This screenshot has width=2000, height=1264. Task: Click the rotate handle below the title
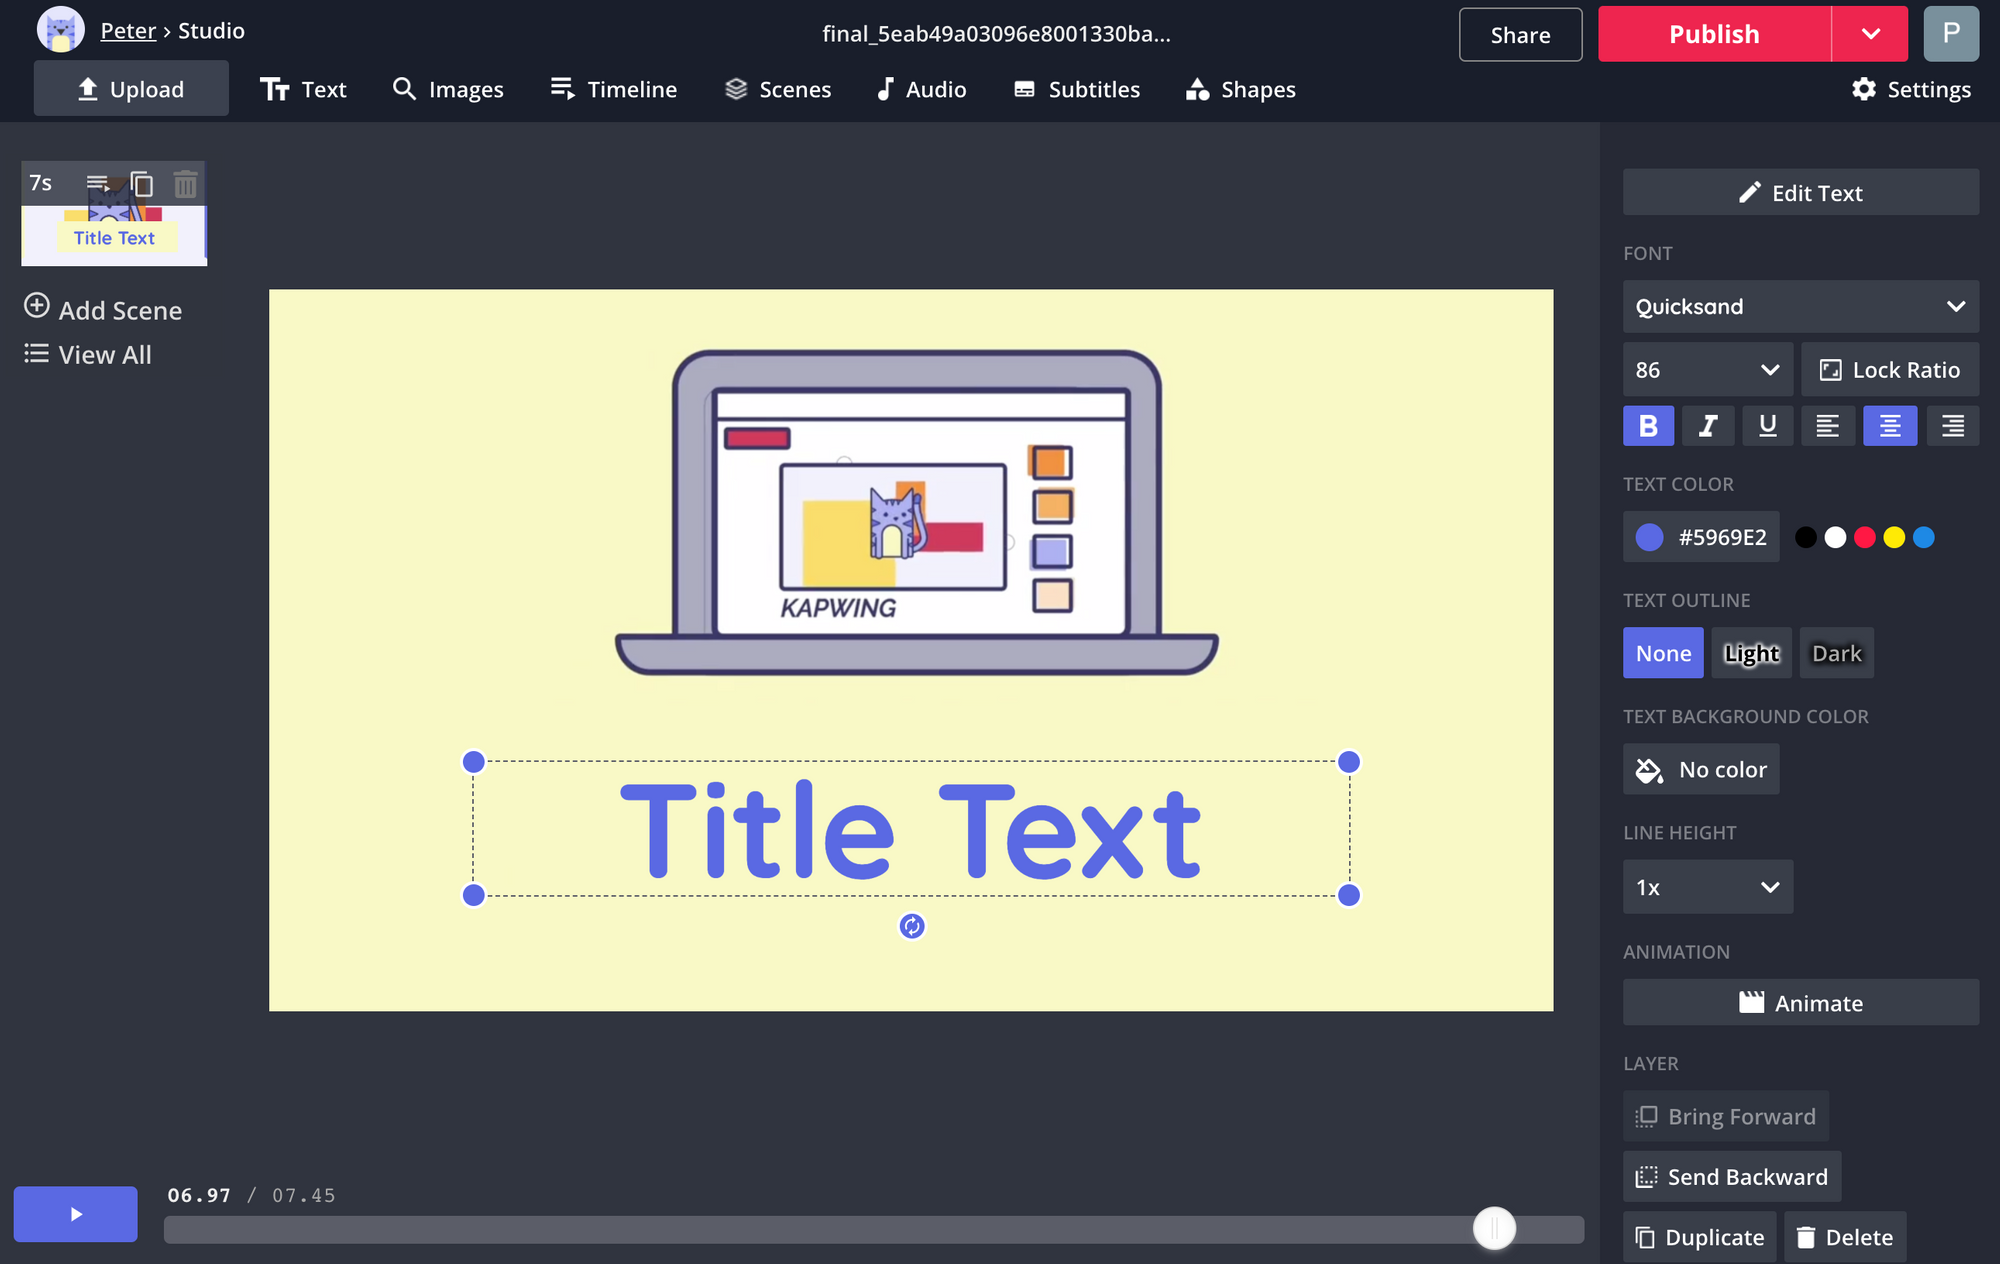911,926
